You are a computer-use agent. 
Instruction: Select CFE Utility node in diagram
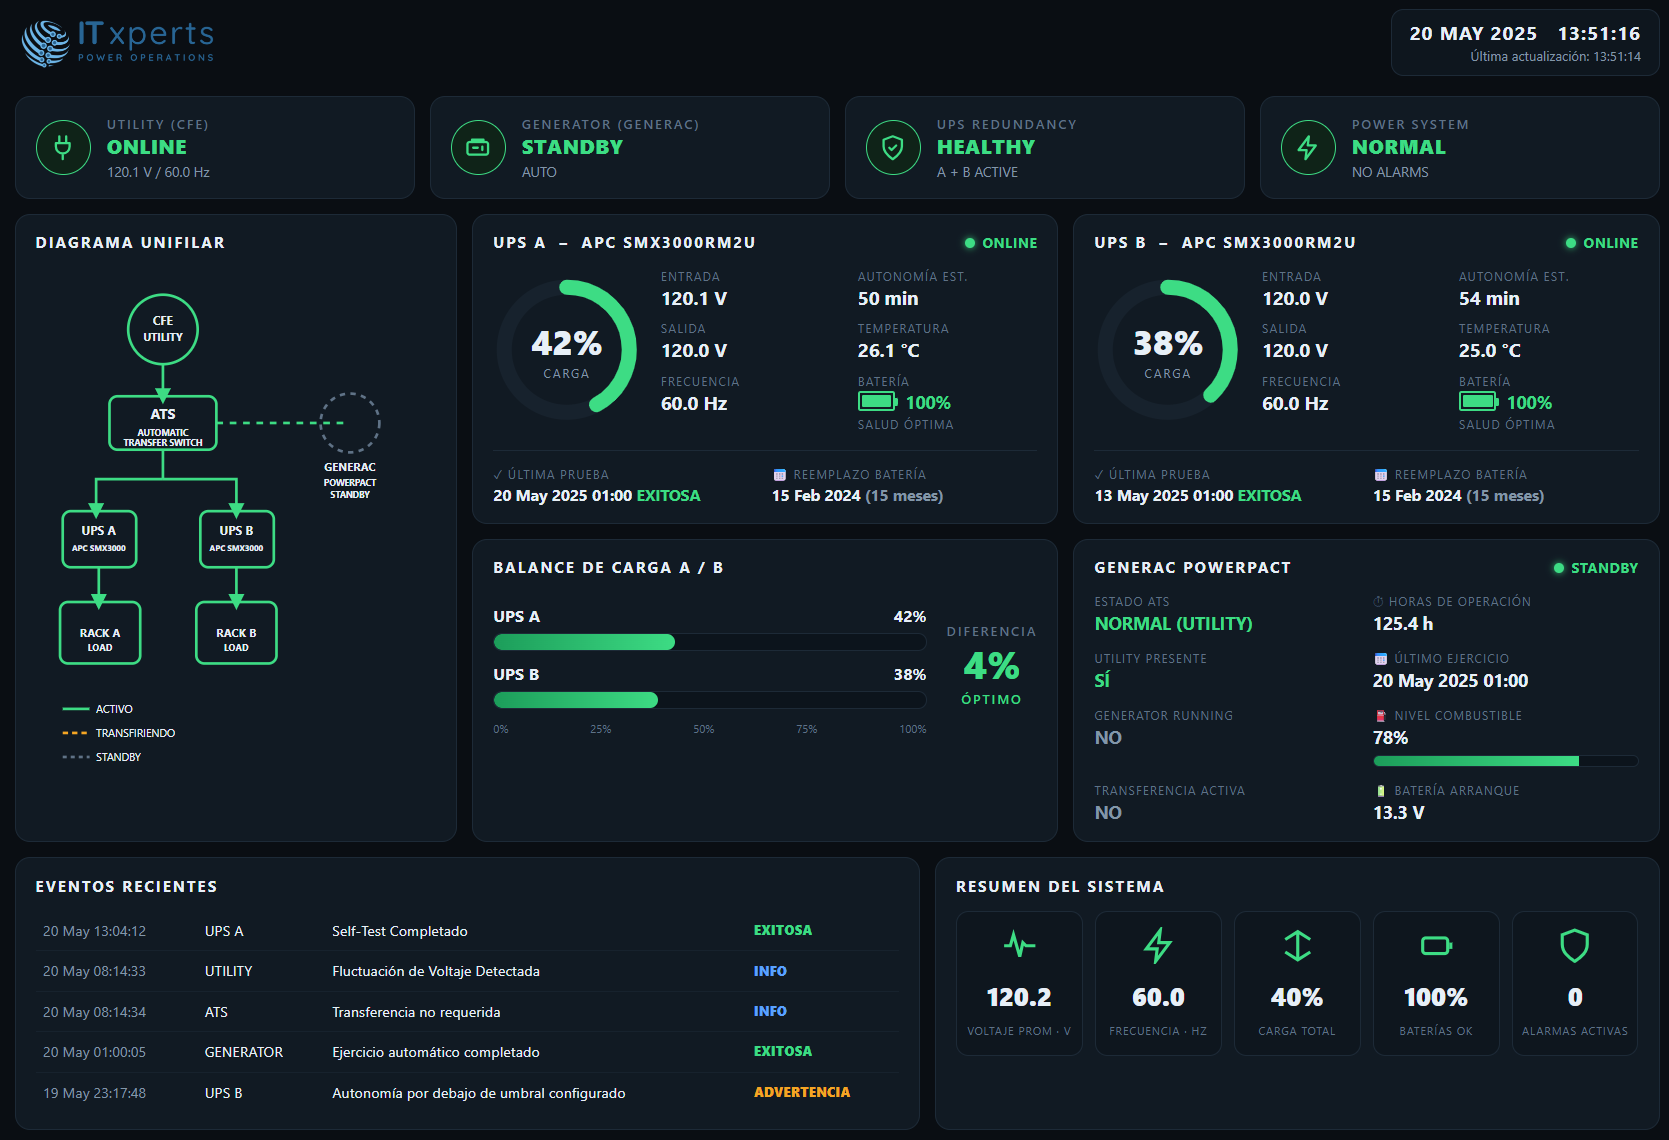pyautogui.click(x=163, y=329)
